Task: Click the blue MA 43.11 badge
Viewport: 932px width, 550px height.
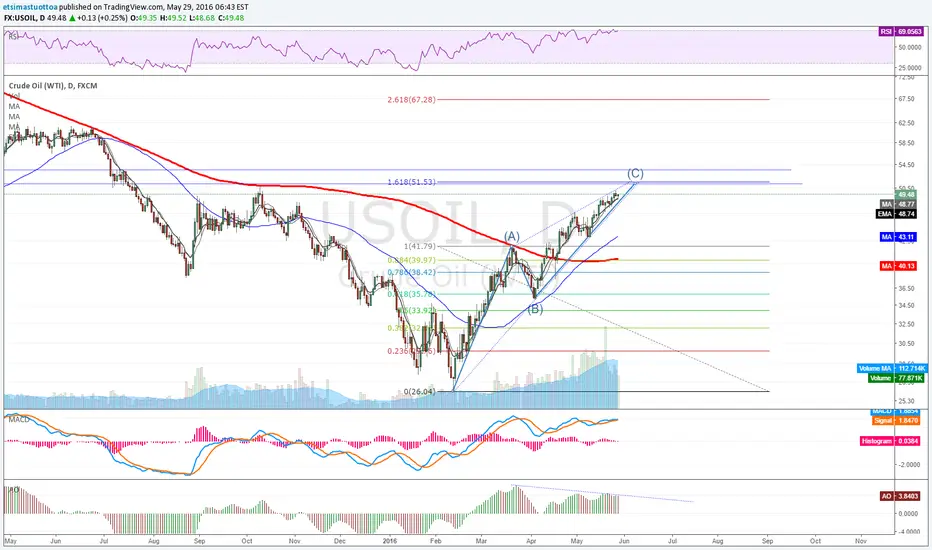Action: (x=898, y=237)
